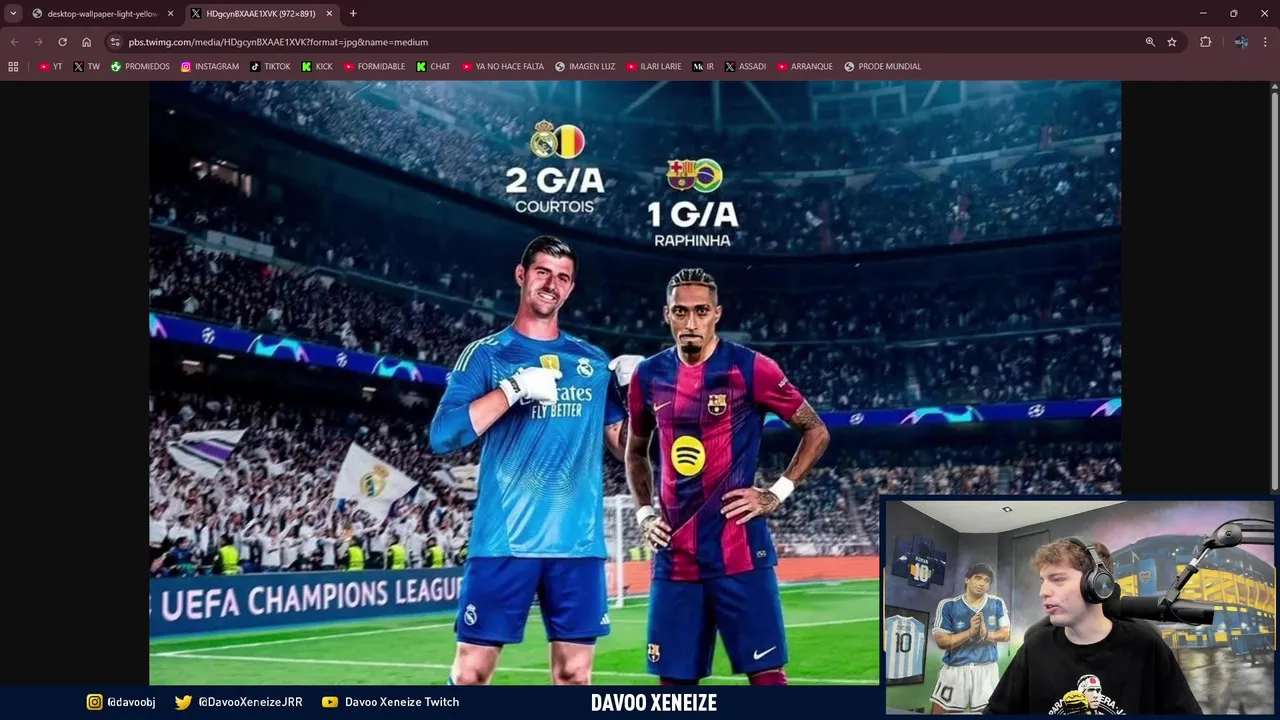Open the FORMIDABLE bookmark
The image size is (1280, 720).
coord(374,67)
